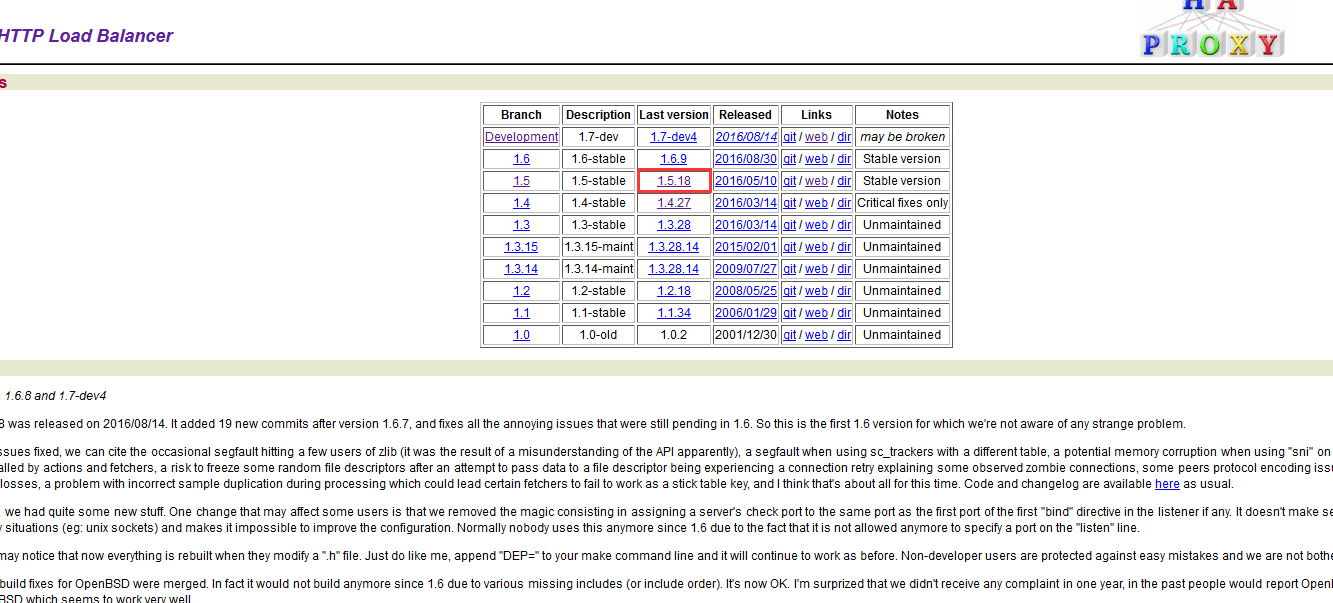The image size is (1333, 603).
Task: Open the 2006/01/29 release date link
Action: tap(746, 313)
